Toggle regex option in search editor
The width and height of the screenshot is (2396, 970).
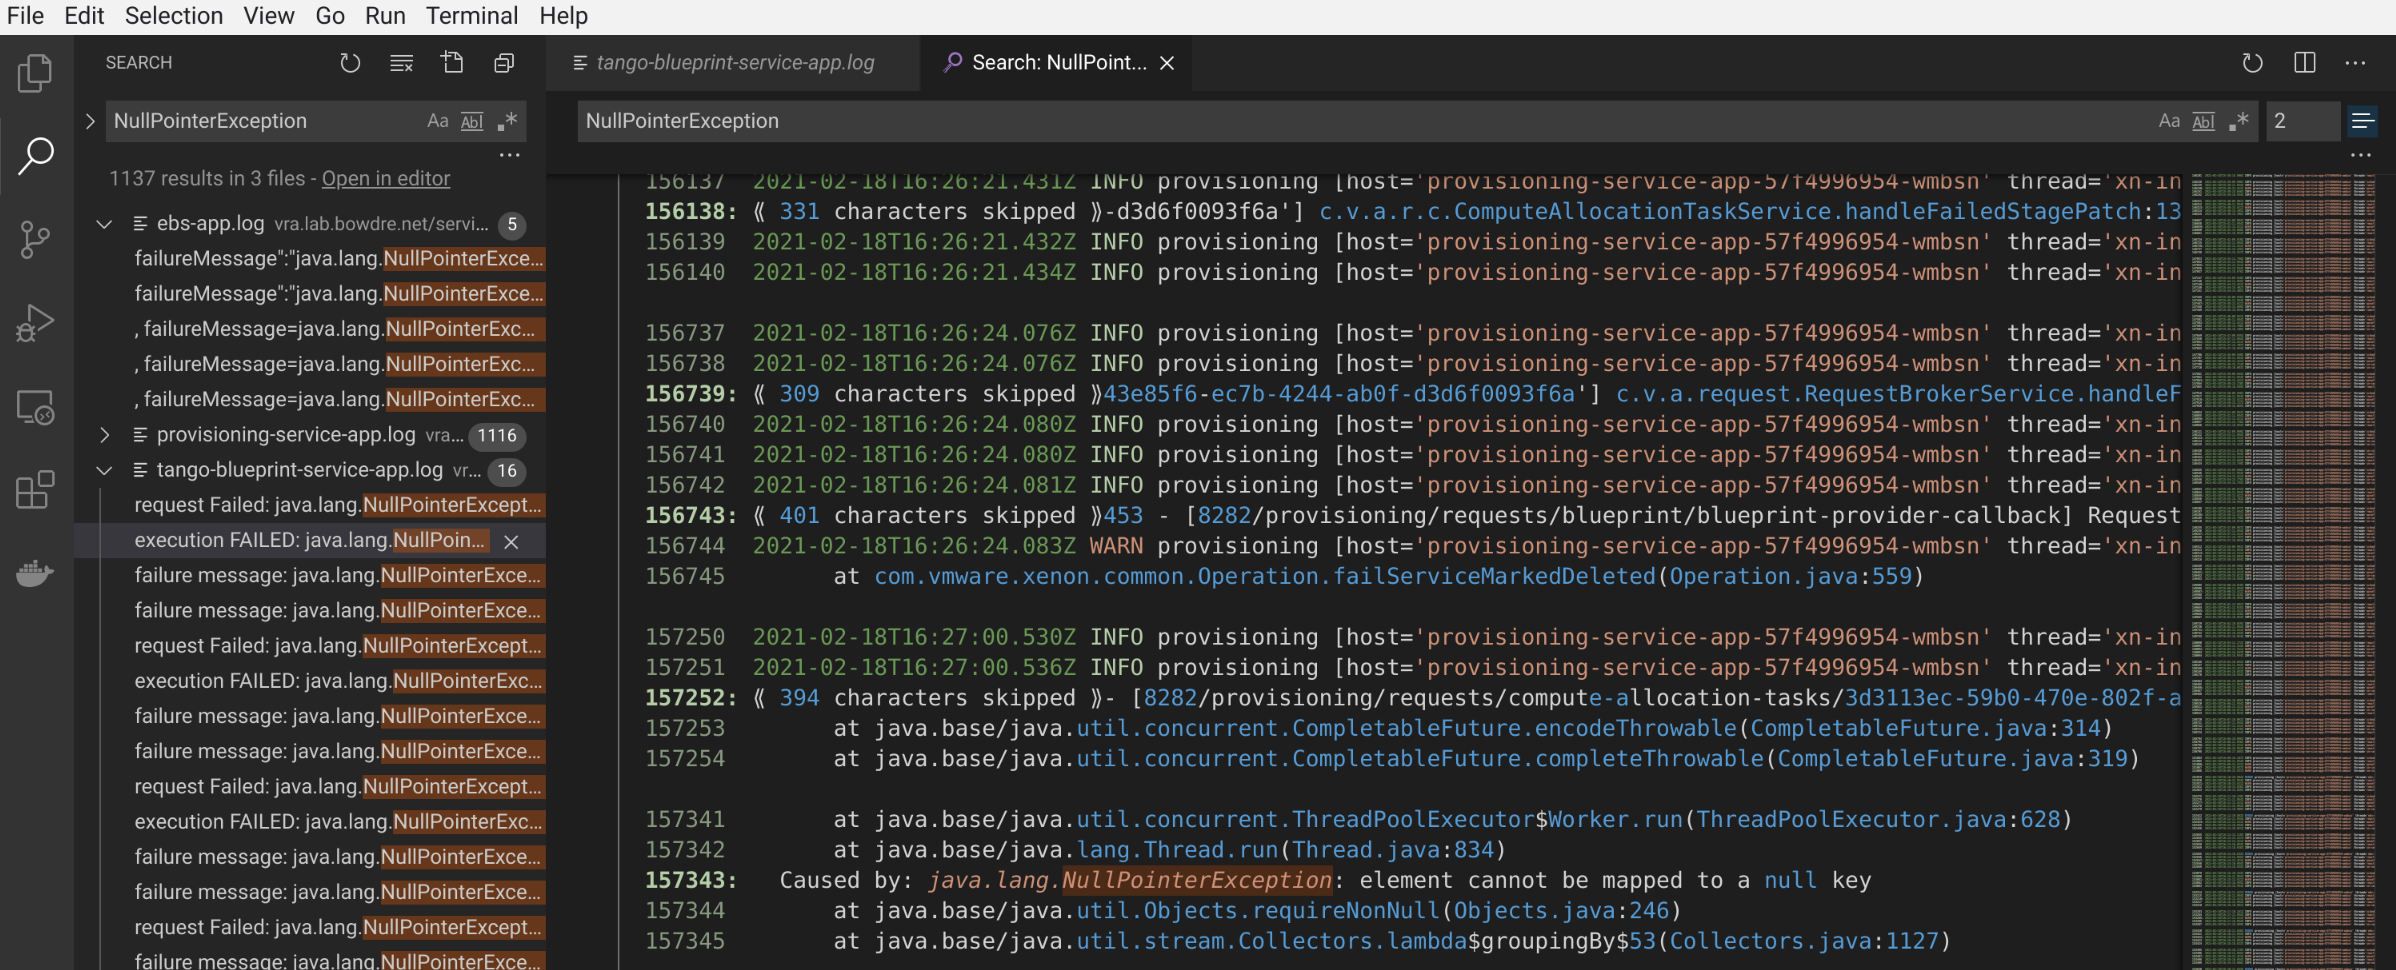click(2239, 121)
